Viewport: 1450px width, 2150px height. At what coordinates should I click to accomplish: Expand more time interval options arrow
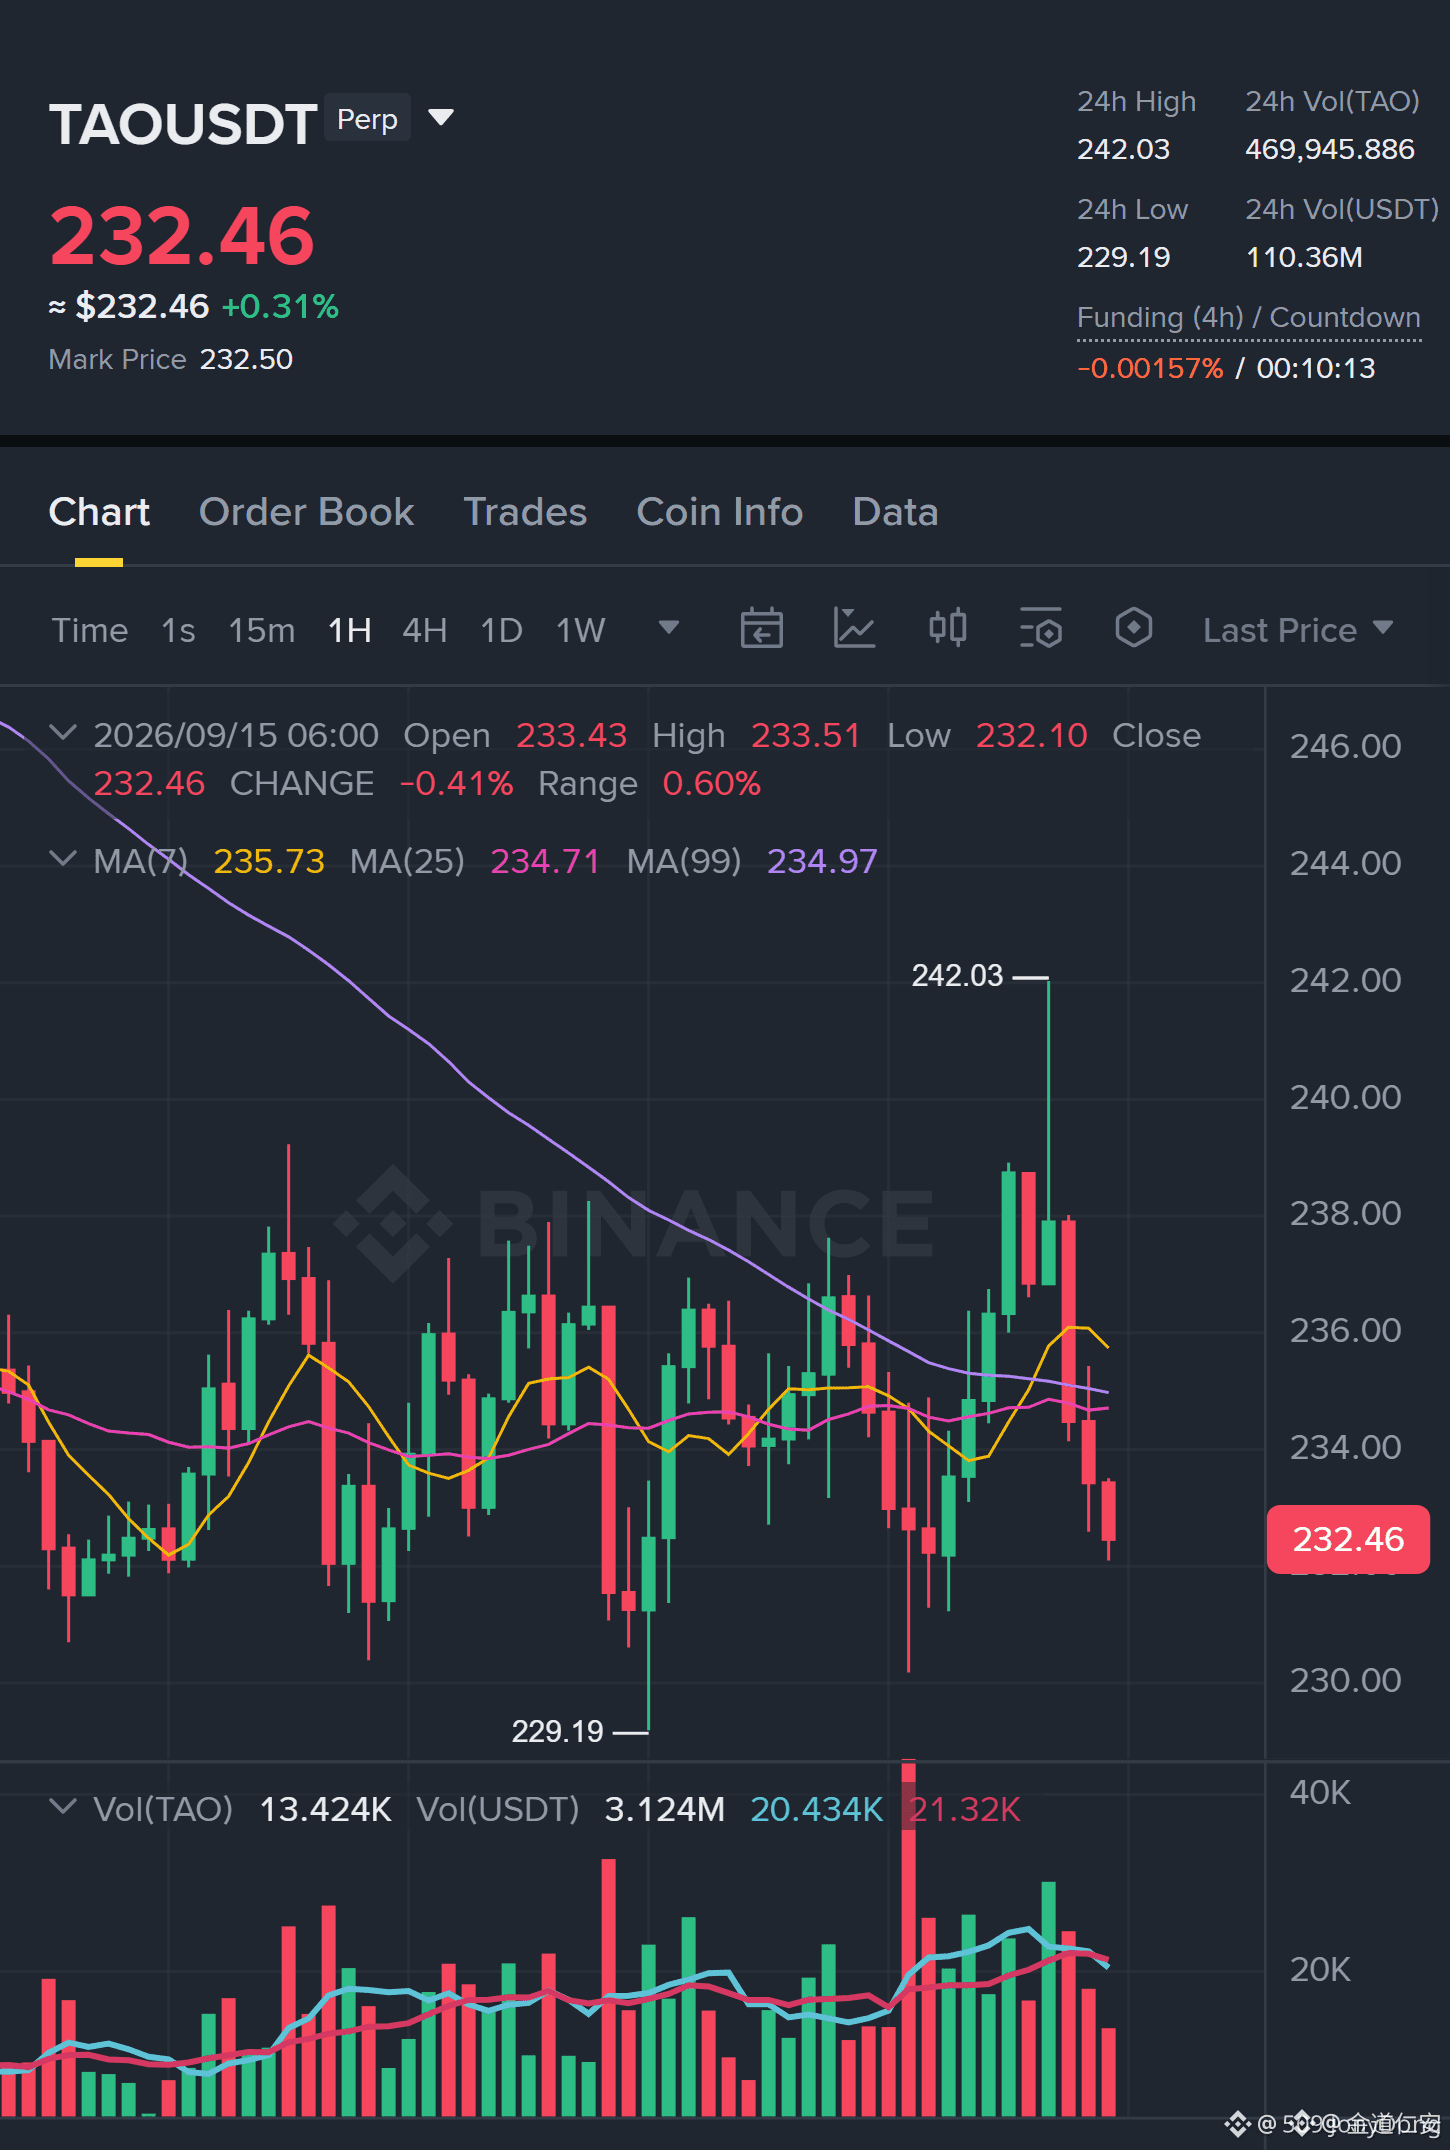(669, 628)
